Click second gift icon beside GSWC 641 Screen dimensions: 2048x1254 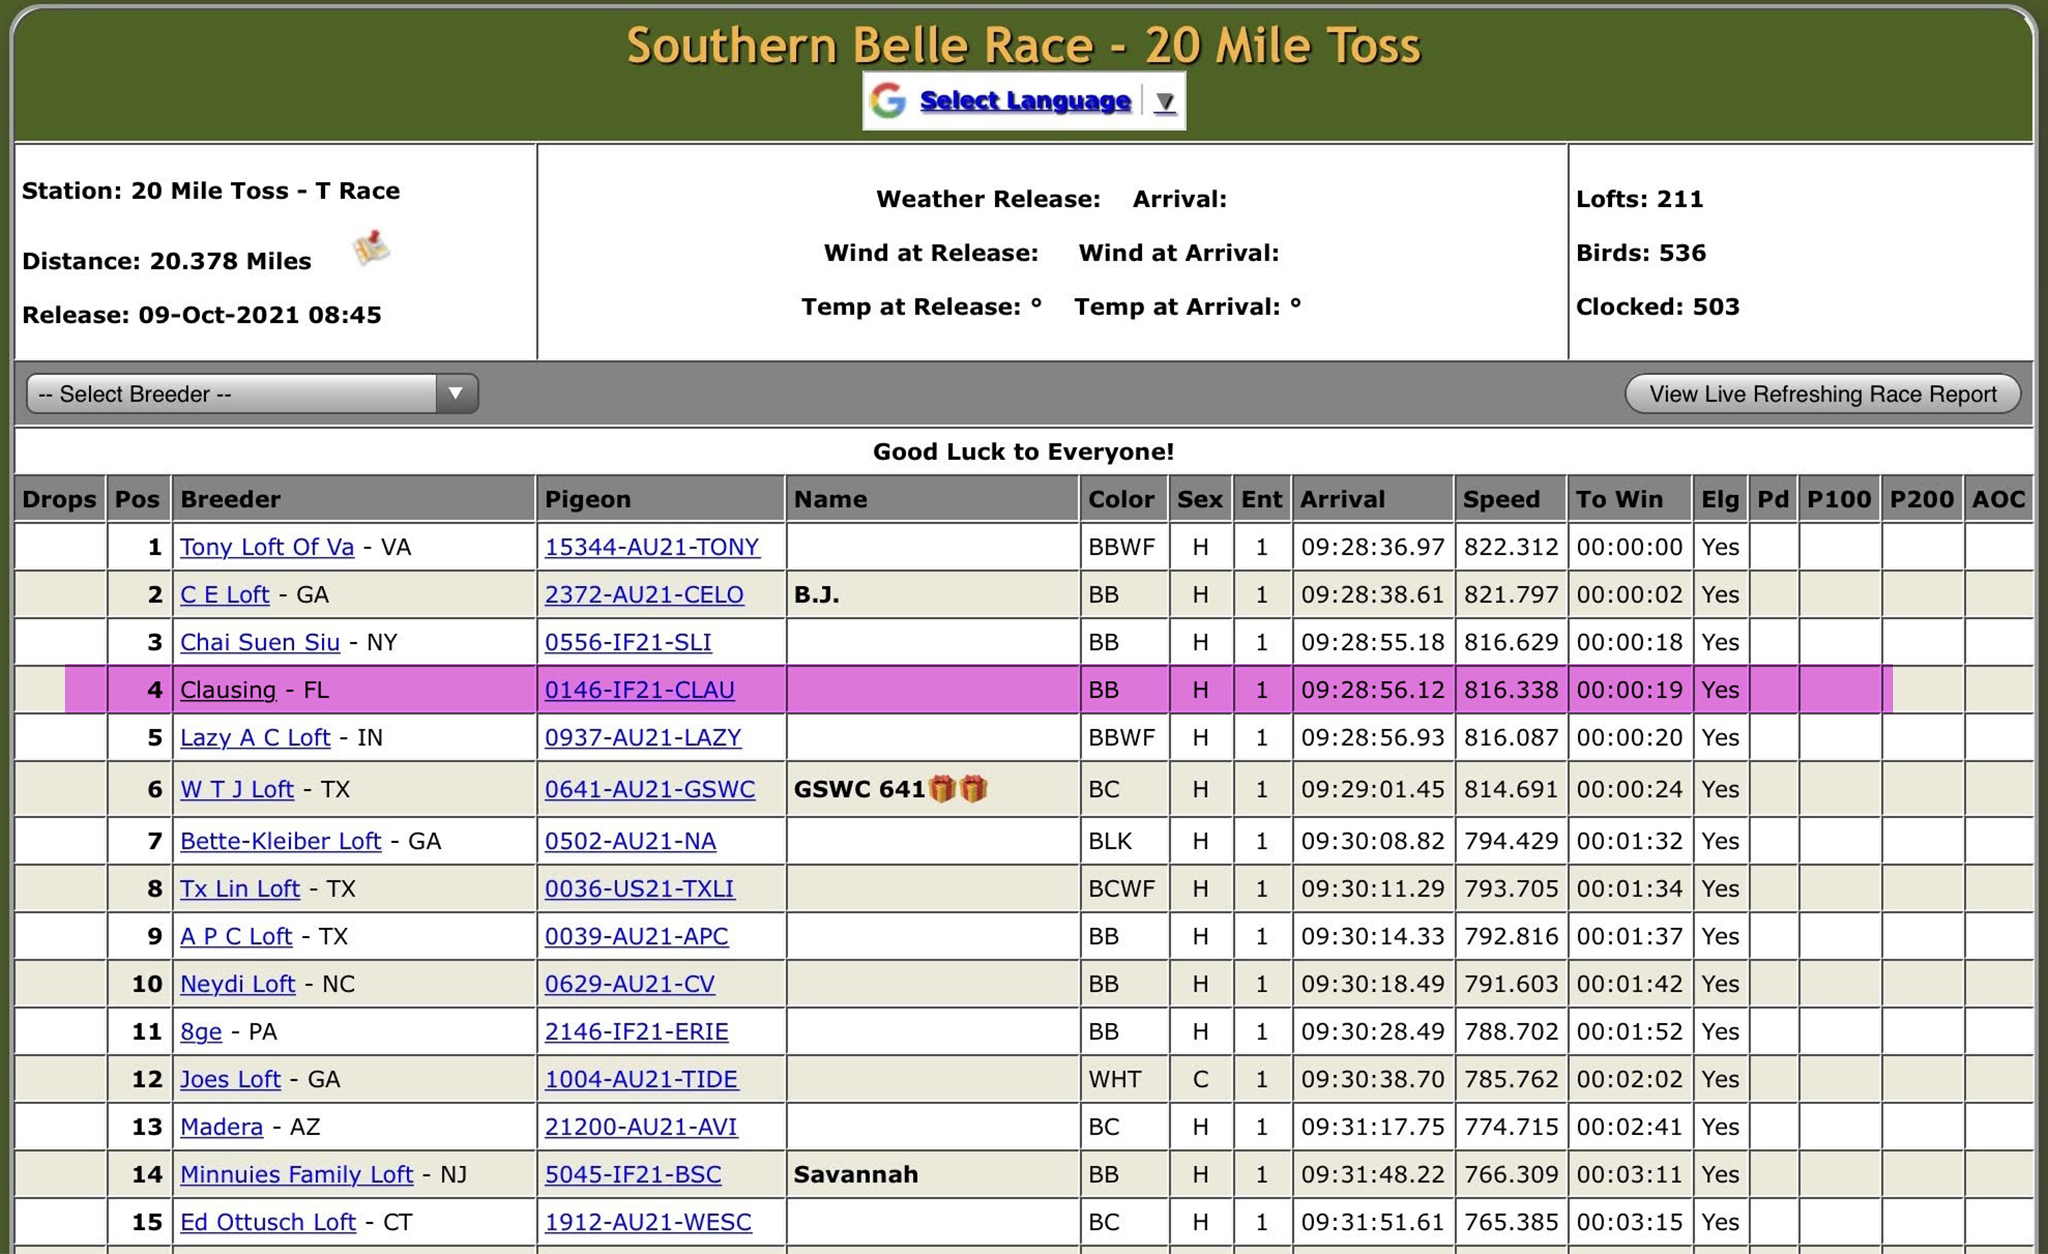tap(974, 789)
